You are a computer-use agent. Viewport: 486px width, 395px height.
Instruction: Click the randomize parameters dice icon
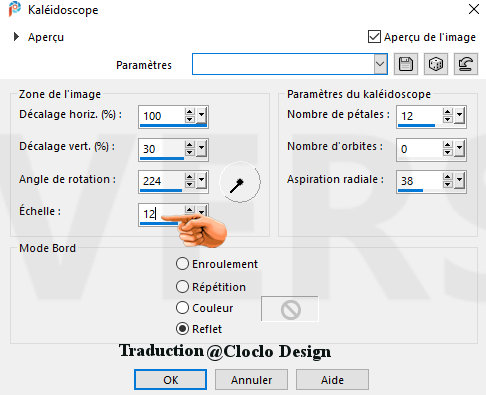click(x=436, y=64)
